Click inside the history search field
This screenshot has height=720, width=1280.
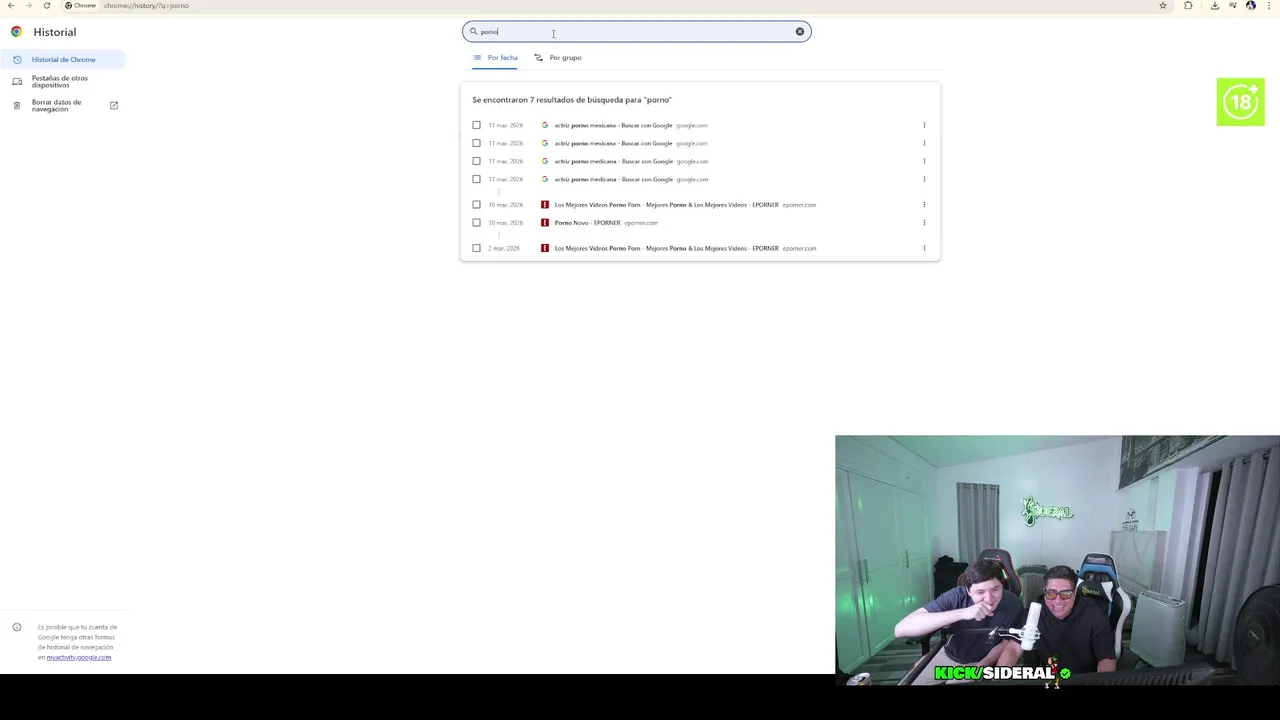coord(636,32)
